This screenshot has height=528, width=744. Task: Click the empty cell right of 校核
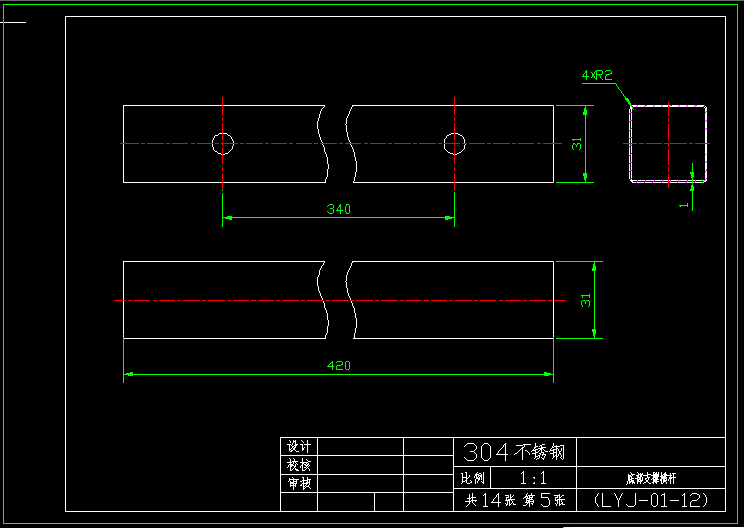[x=361, y=465]
